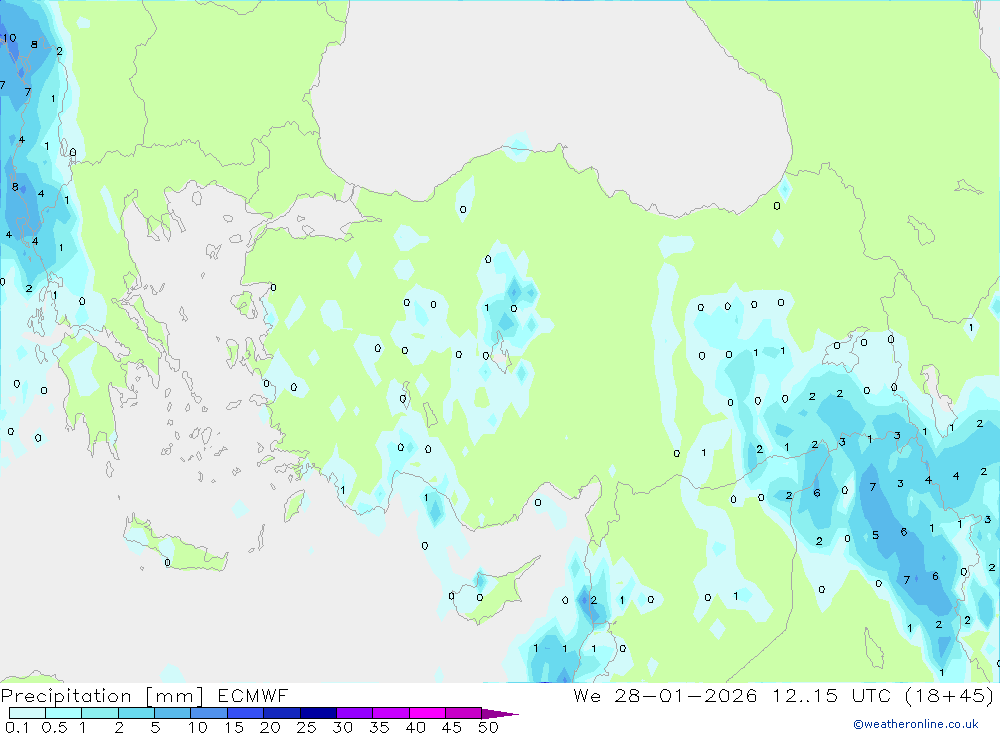
Task: Choose the 25–30 mm legend color swatch
Action: coord(318,713)
